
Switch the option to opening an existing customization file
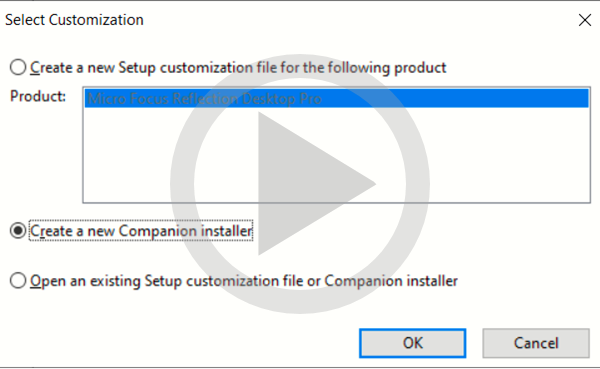[18, 281]
